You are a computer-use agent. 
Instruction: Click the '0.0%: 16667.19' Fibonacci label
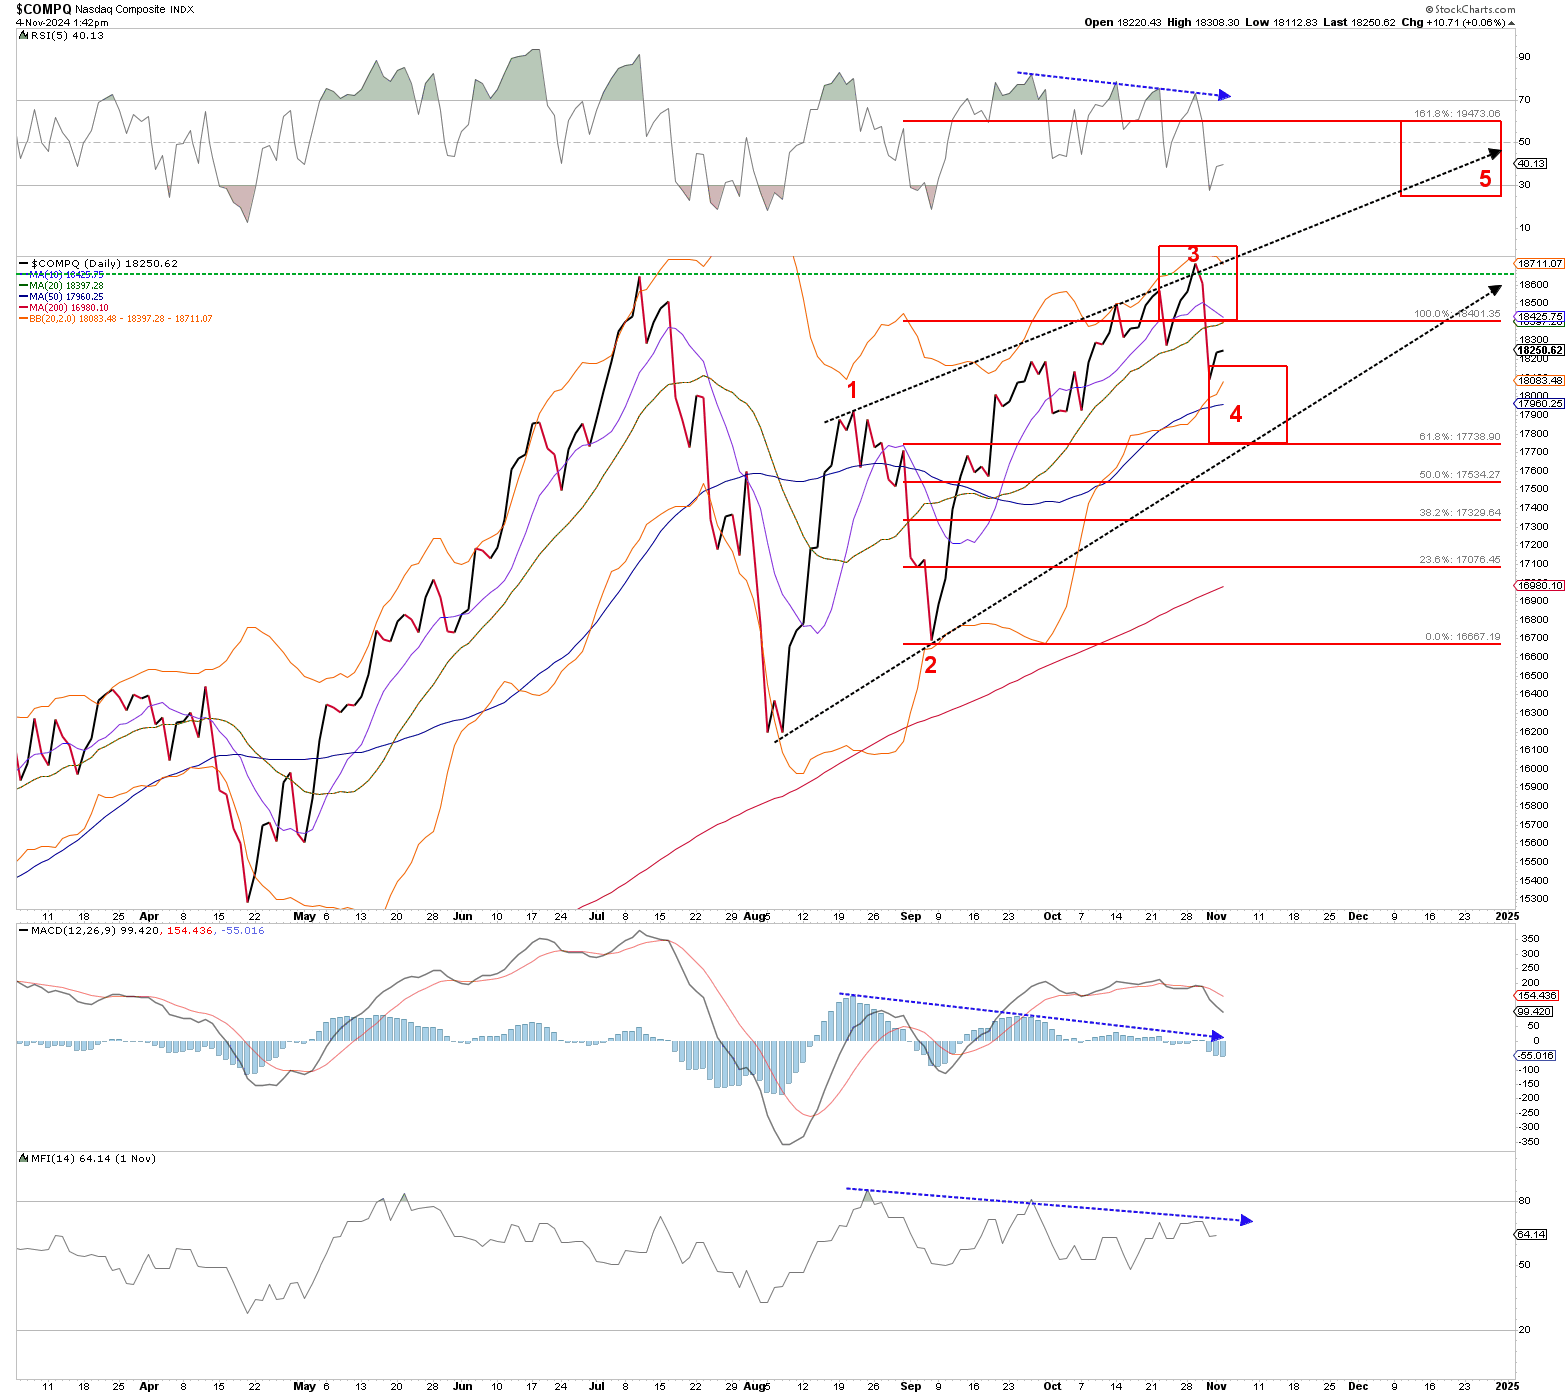coord(1463,637)
